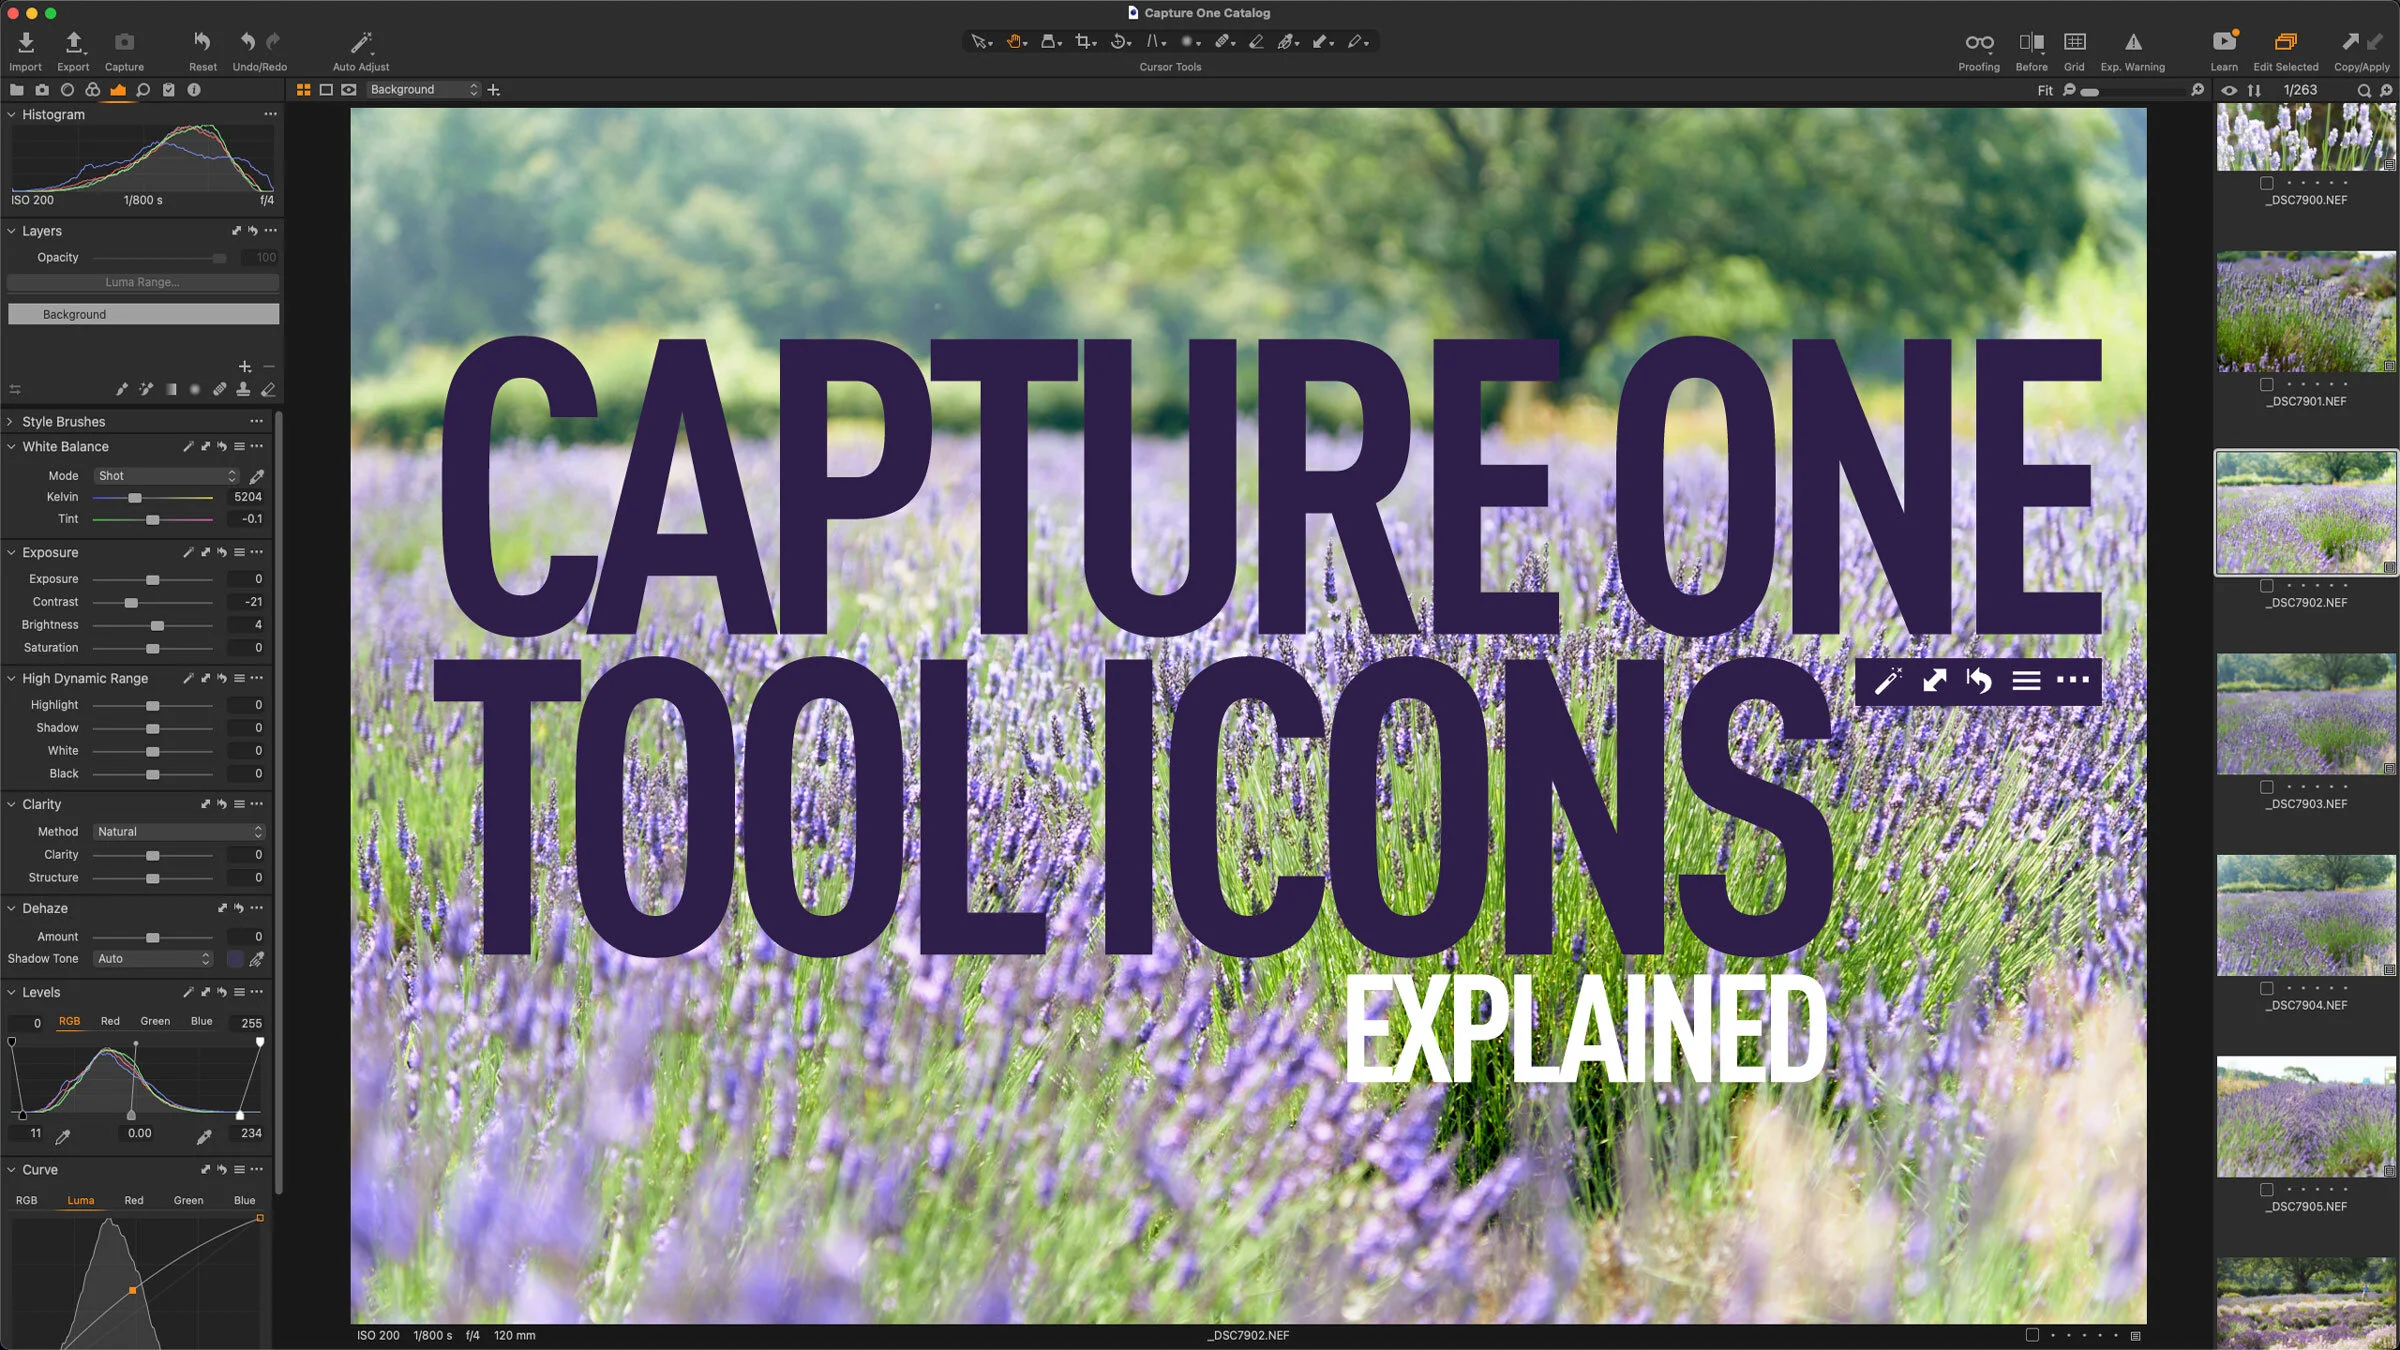Click the Import icon in toolbar
The height and width of the screenshot is (1350, 2400).
(26, 42)
